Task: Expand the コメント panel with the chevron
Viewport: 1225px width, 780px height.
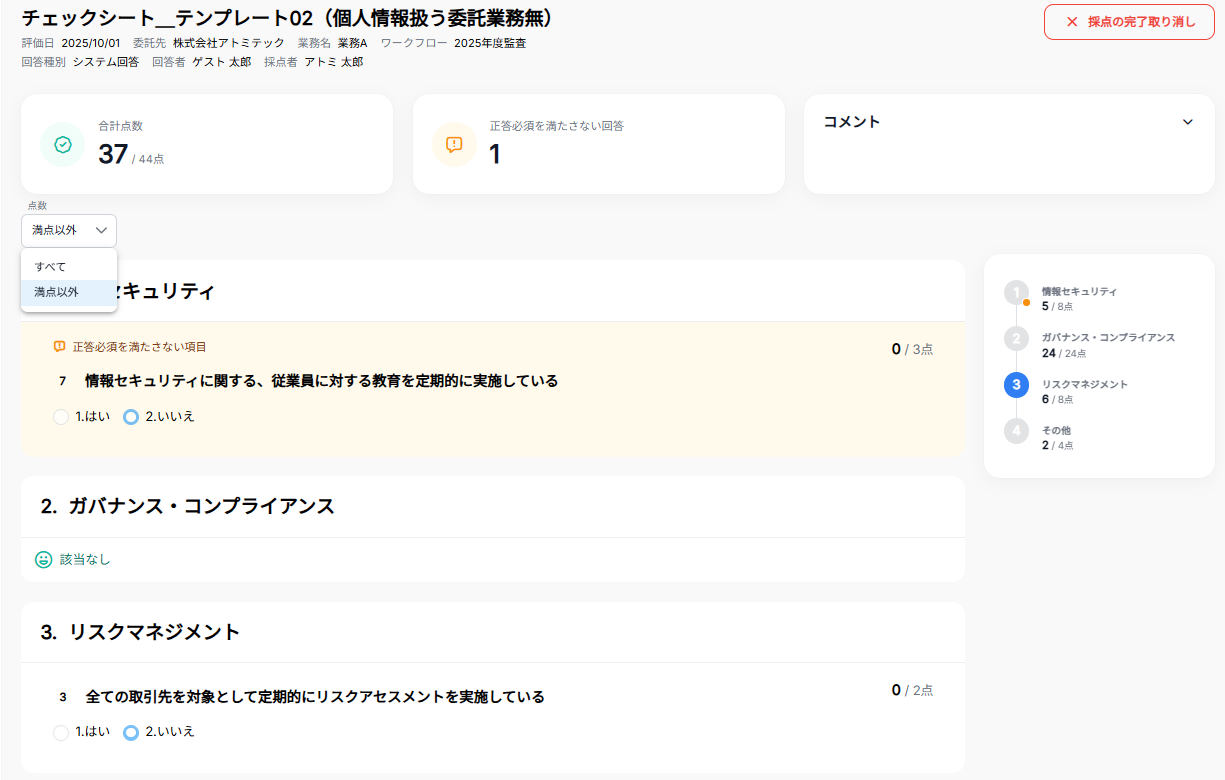Action: 1187,122
